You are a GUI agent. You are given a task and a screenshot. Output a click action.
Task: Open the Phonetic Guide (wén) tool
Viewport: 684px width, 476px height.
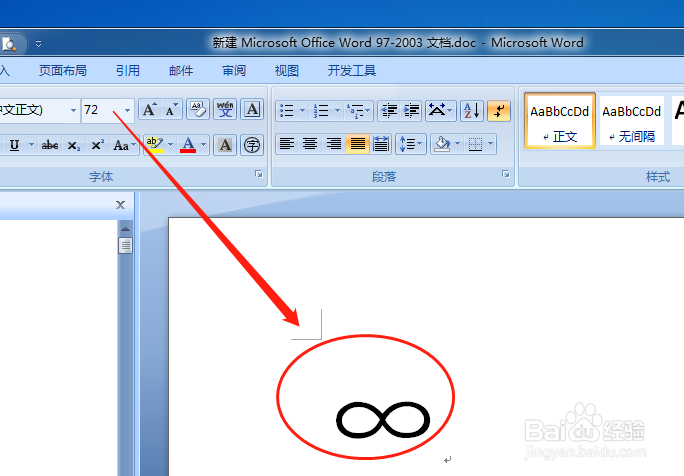point(225,110)
